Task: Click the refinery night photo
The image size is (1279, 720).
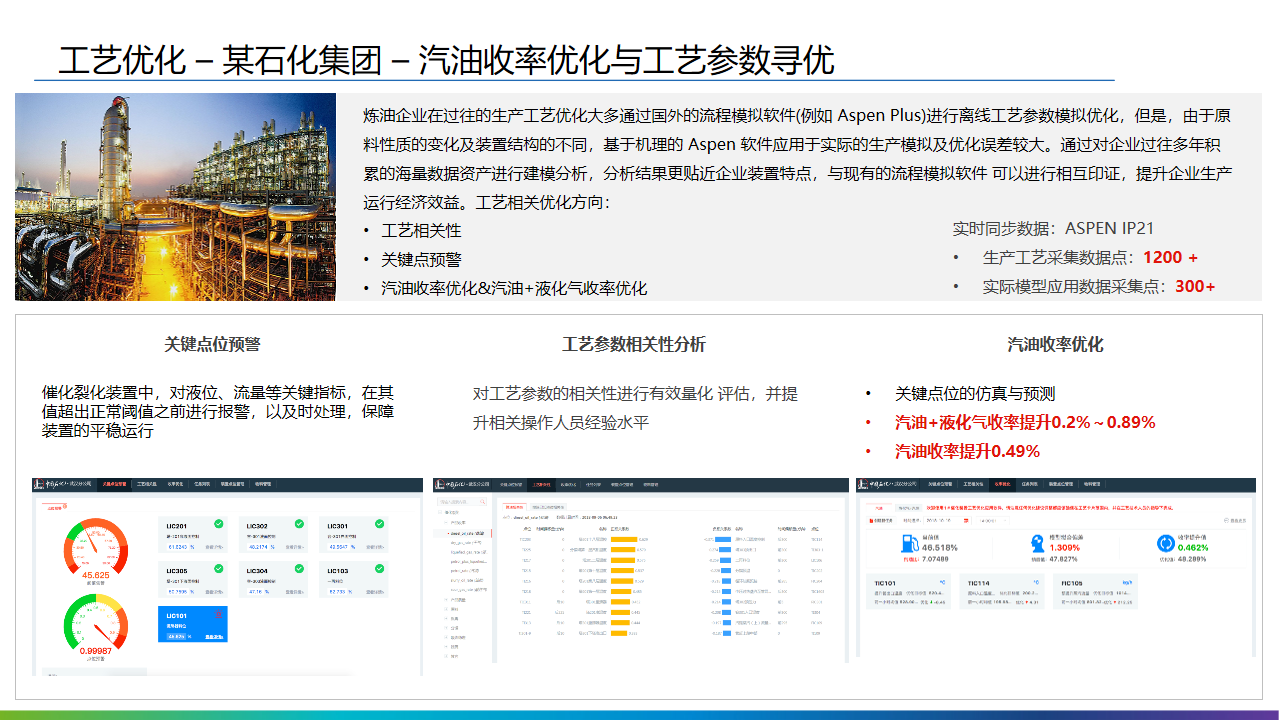Action: tap(176, 197)
